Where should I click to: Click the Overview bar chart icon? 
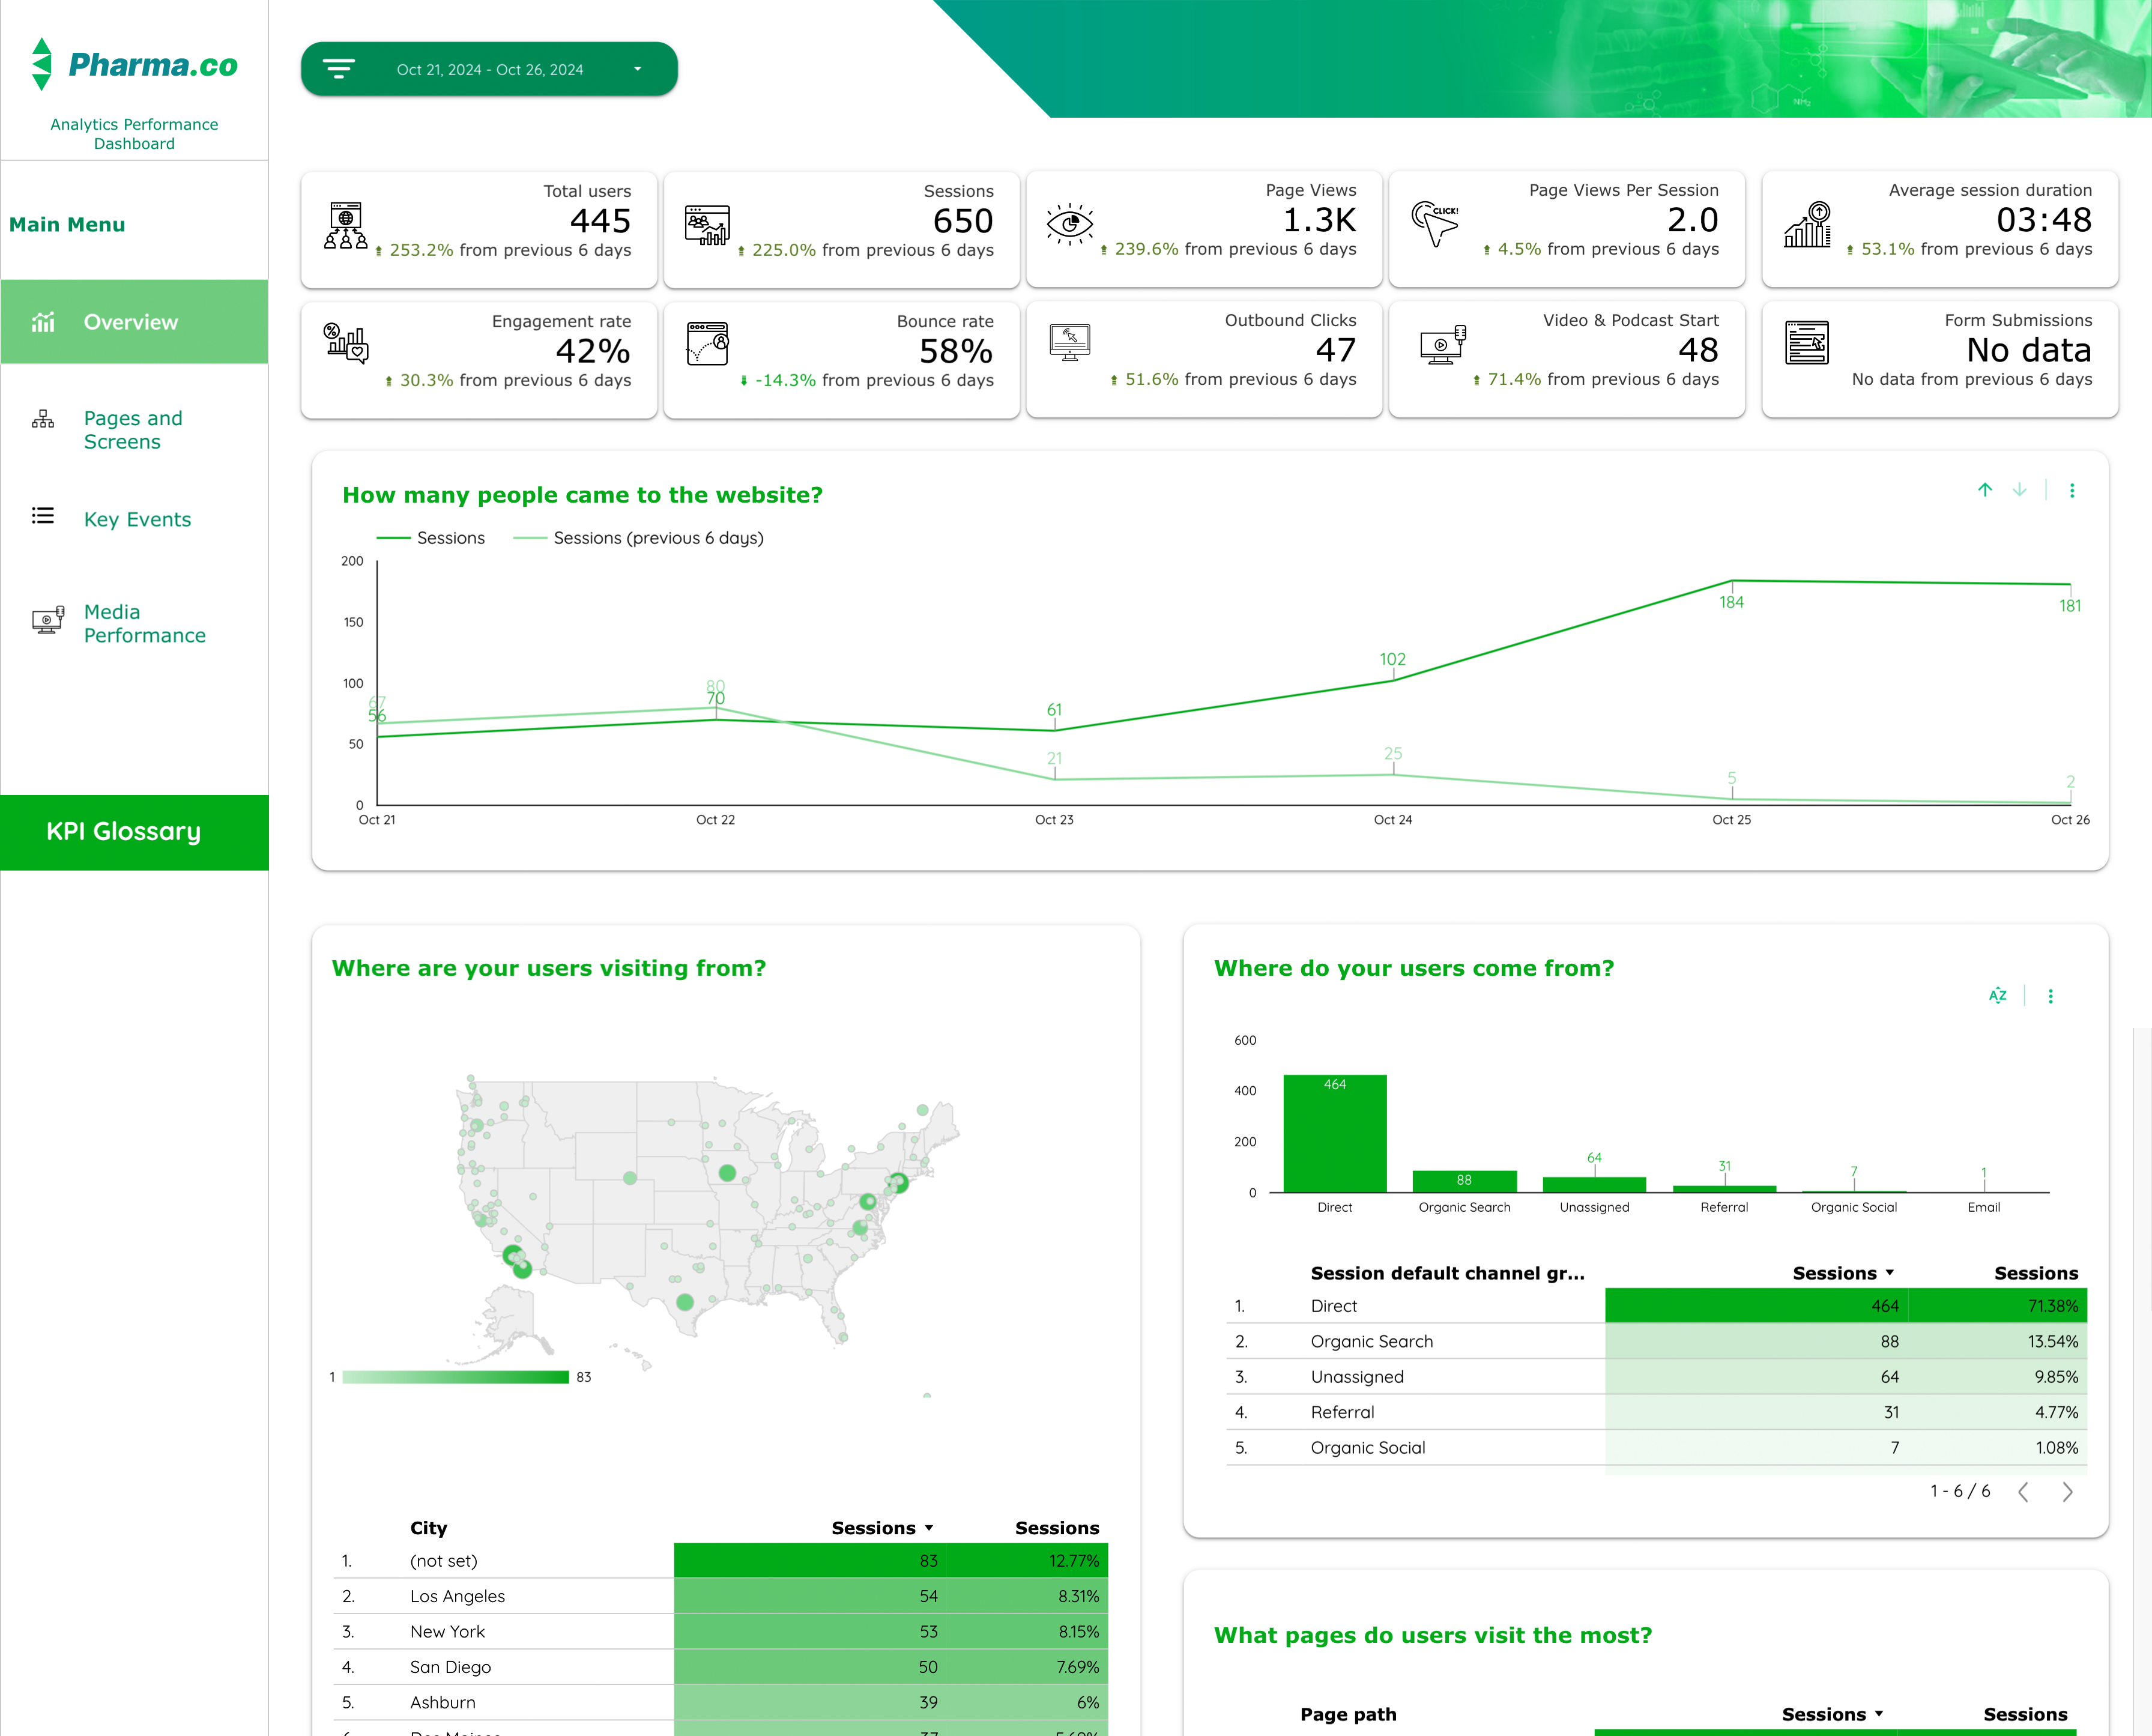point(43,322)
